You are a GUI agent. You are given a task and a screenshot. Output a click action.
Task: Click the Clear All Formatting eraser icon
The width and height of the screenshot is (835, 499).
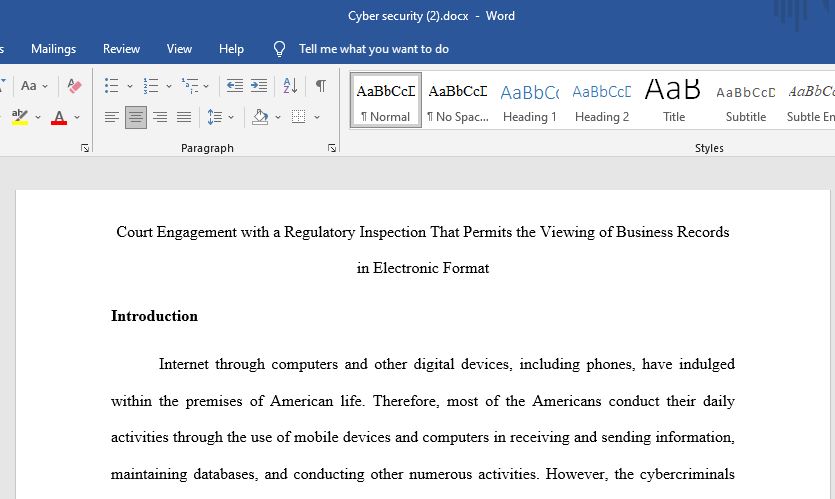click(x=75, y=85)
